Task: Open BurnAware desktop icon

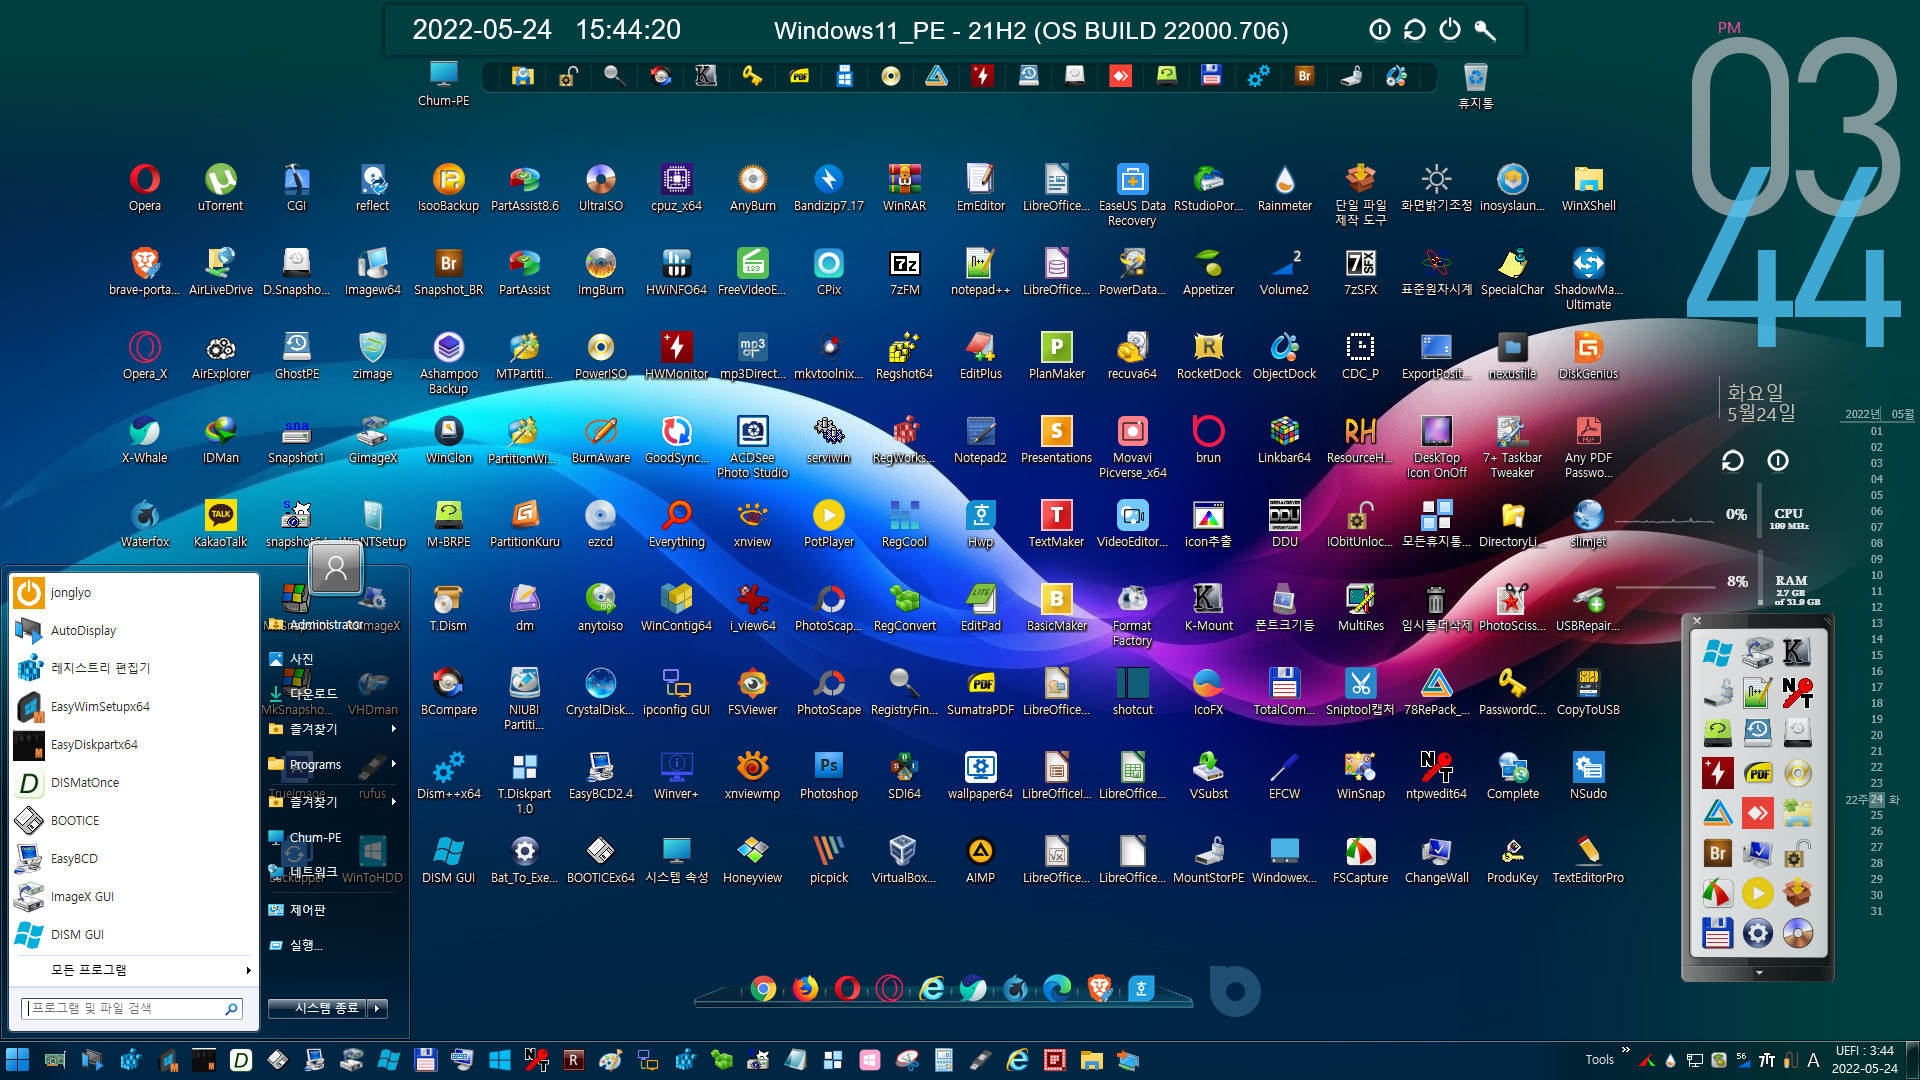Action: coord(600,439)
